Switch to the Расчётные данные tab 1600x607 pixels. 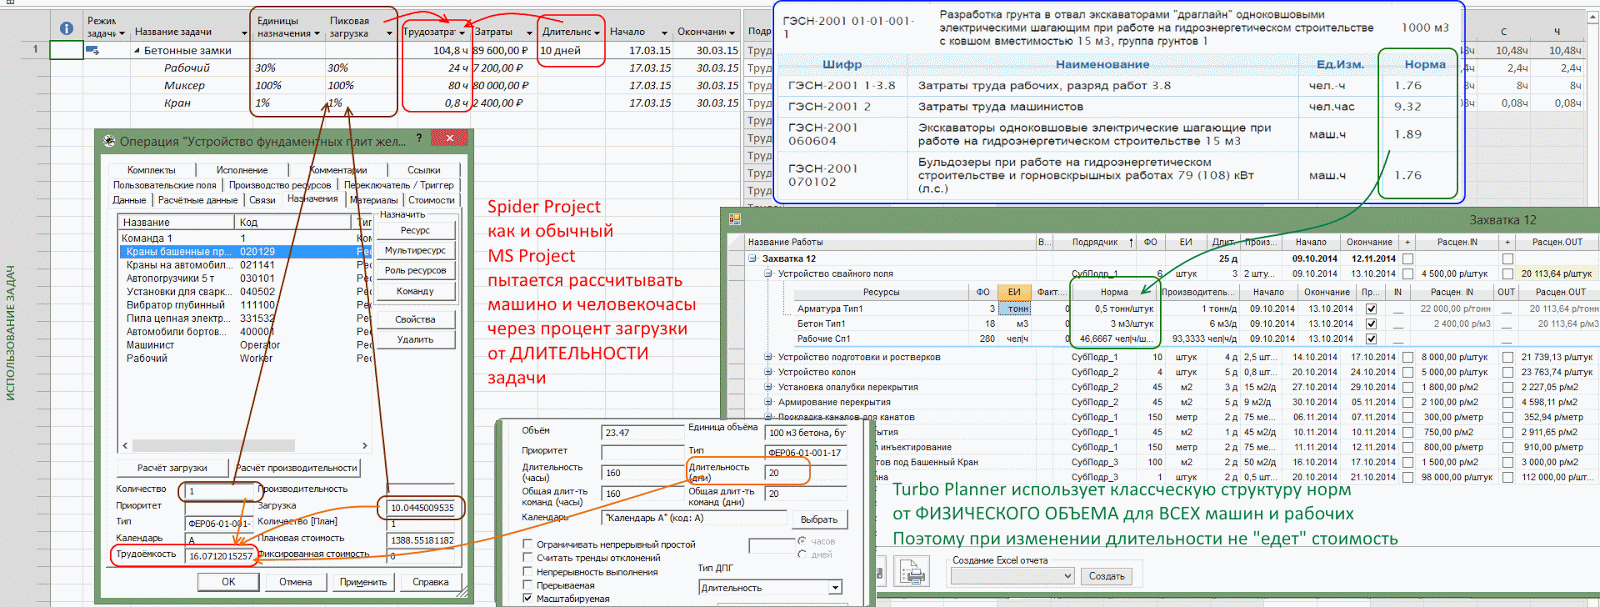point(197,200)
